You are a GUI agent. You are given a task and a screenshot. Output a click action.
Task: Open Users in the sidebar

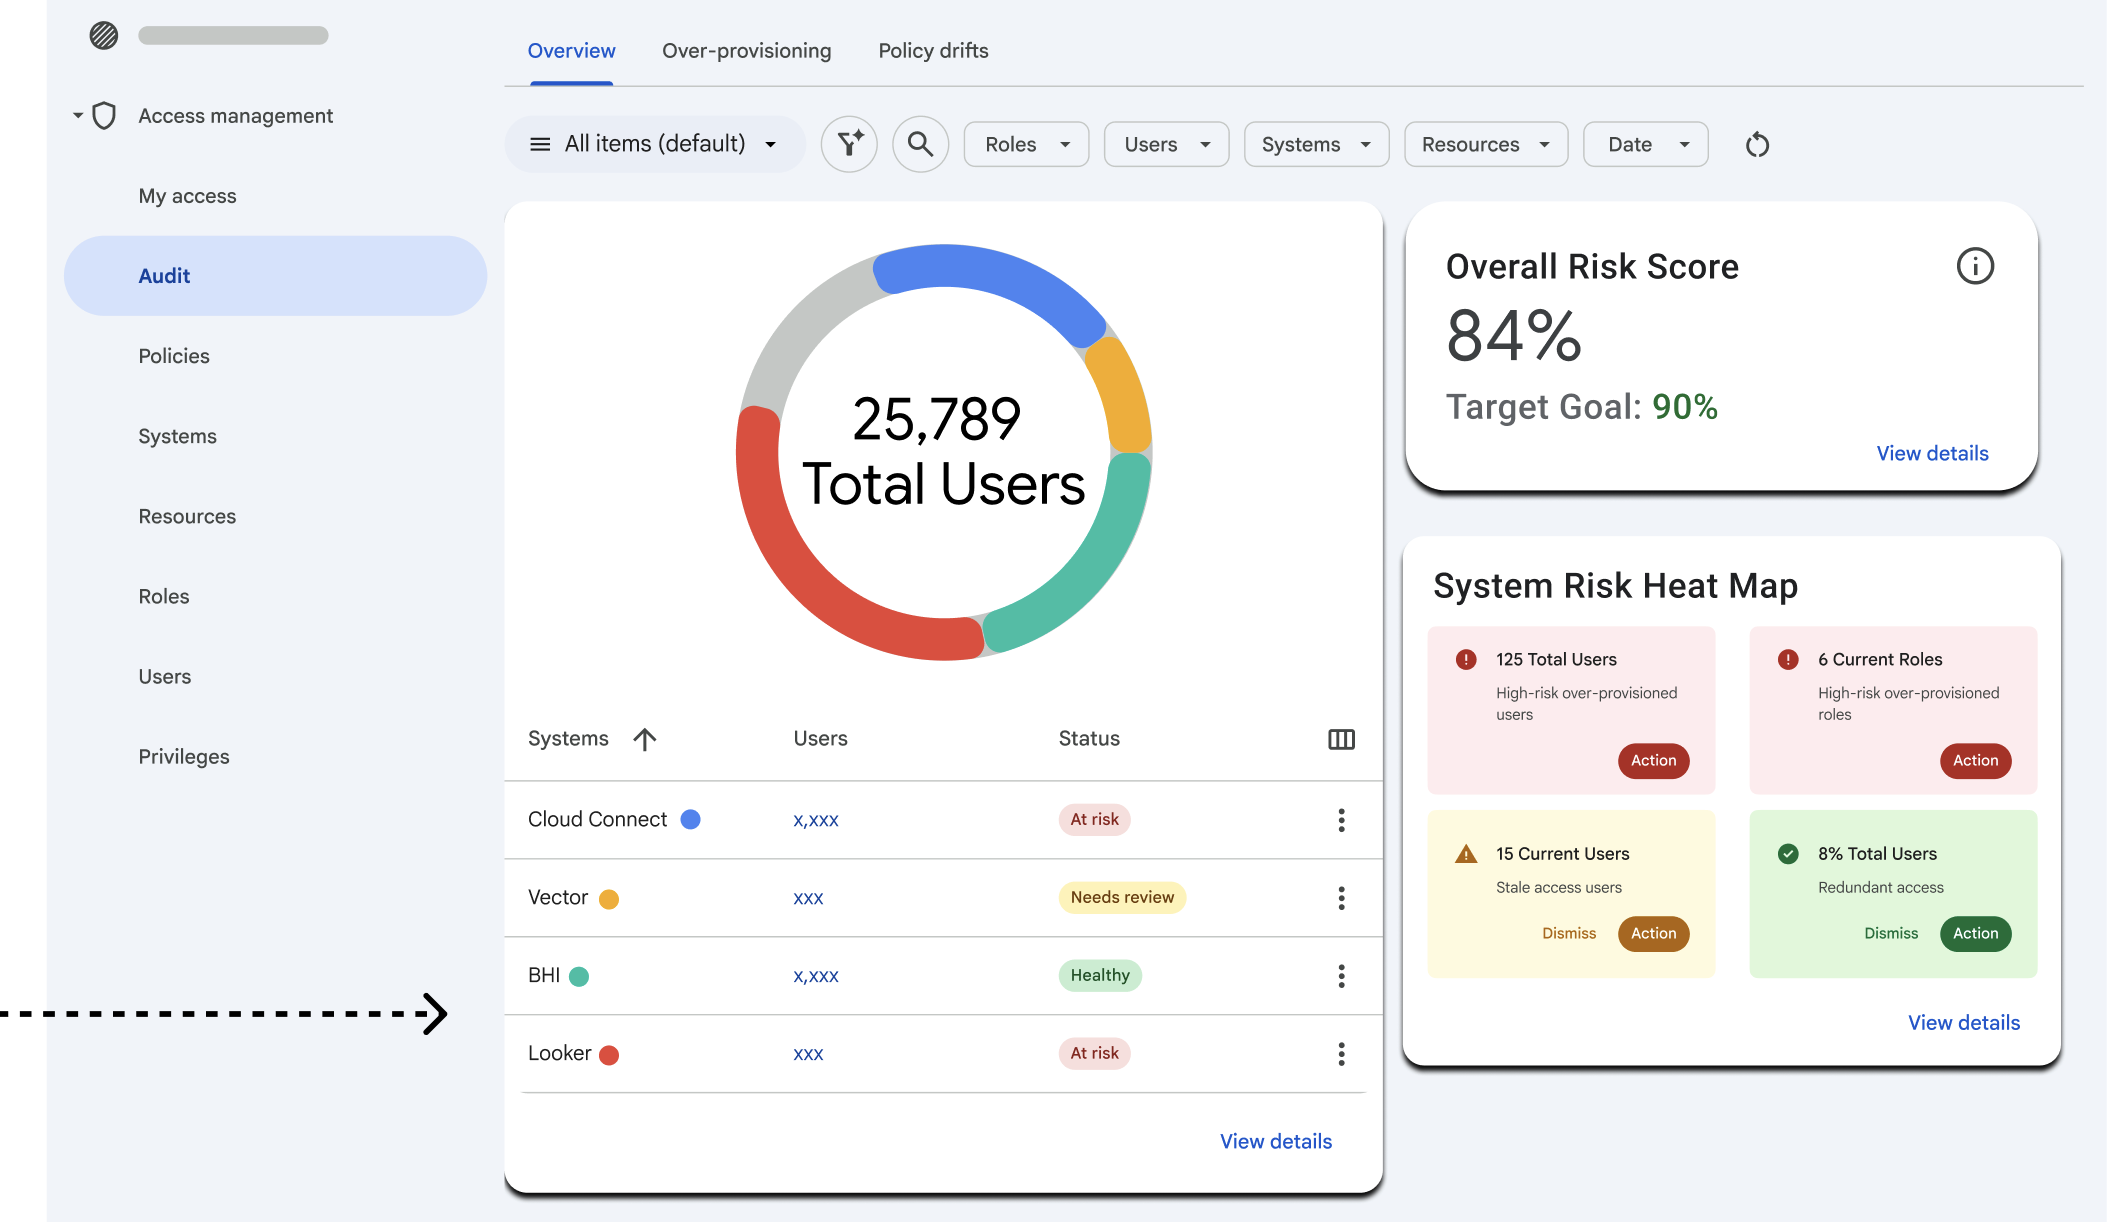click(164, 676)
